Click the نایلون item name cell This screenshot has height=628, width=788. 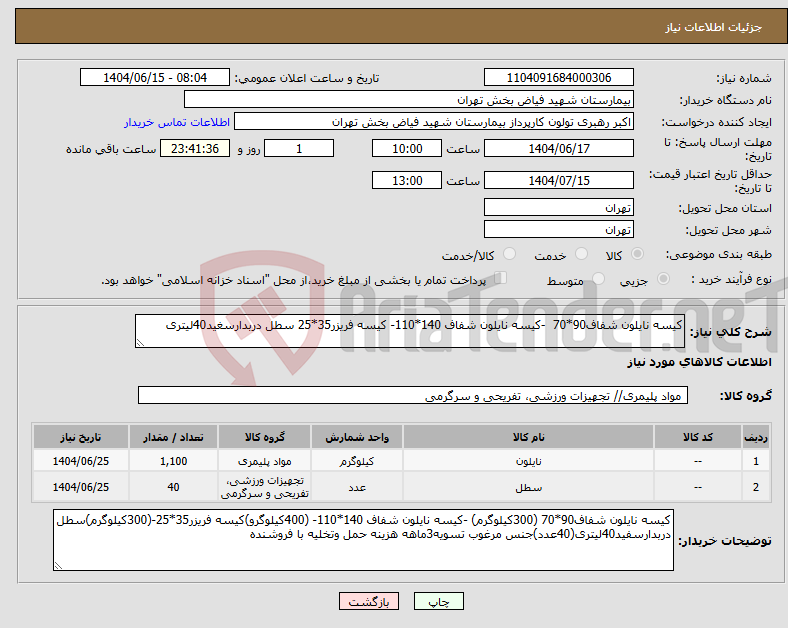(x=528, y=461)
